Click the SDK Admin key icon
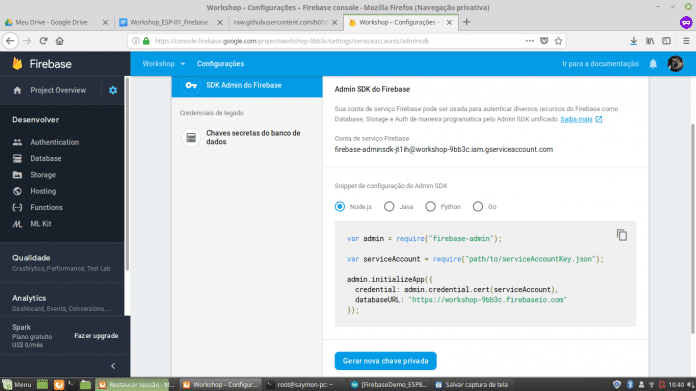Screen dimensions: 696x391 (191, 85)
